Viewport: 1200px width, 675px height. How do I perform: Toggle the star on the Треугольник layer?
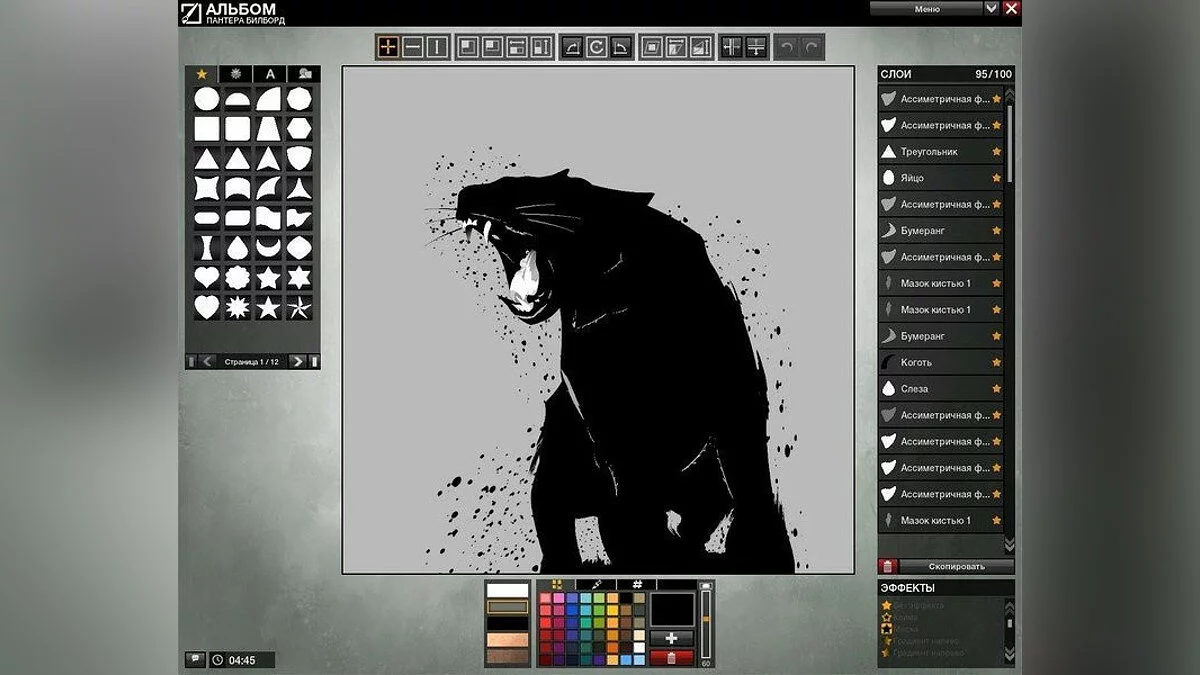click(996, 152)
